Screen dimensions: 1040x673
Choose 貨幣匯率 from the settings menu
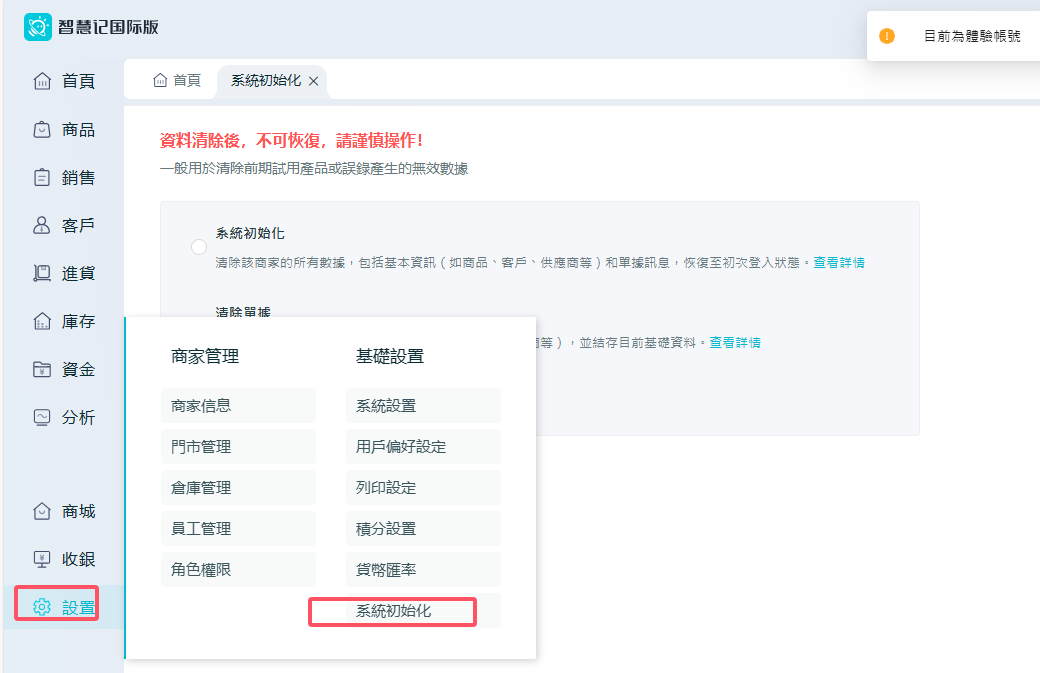[x=423, y=570]
